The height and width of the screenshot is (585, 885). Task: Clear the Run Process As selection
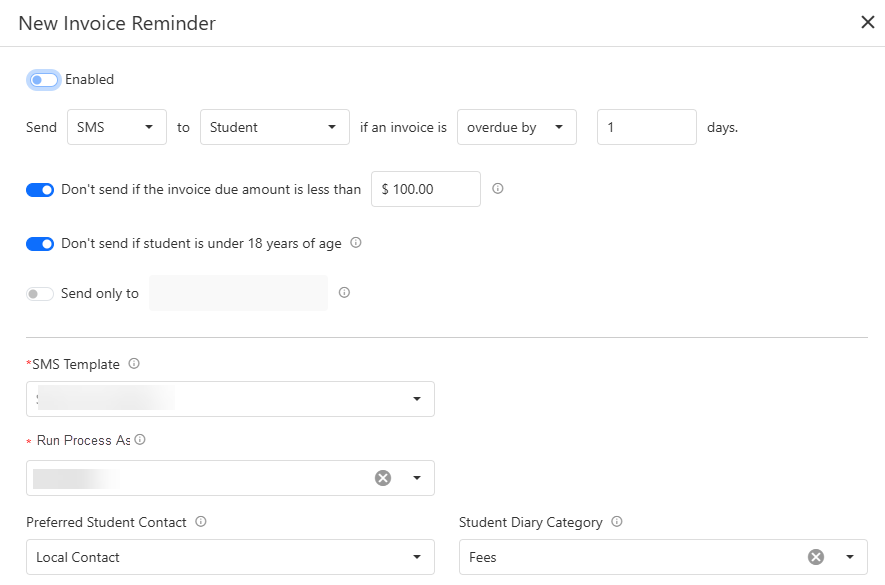pos(383,478)
